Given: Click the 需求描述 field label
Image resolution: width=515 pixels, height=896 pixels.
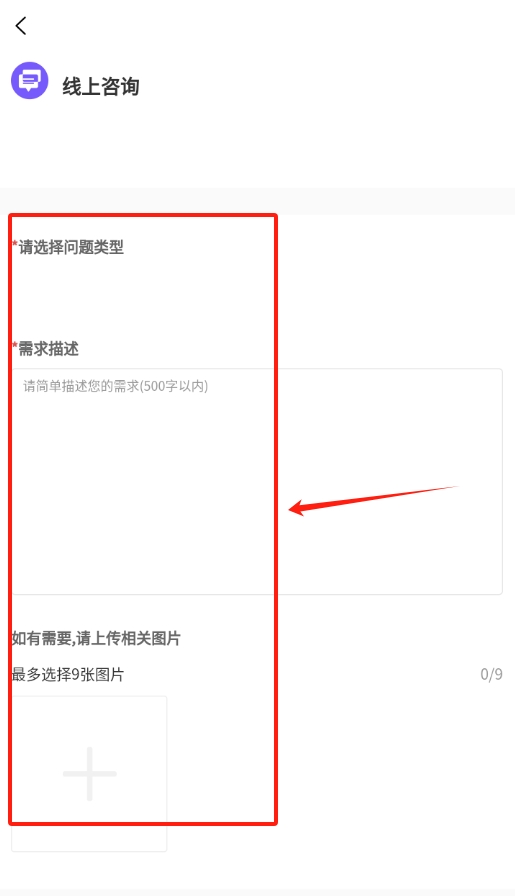Looking at the screenshot, I should click(x=49, y=349).
